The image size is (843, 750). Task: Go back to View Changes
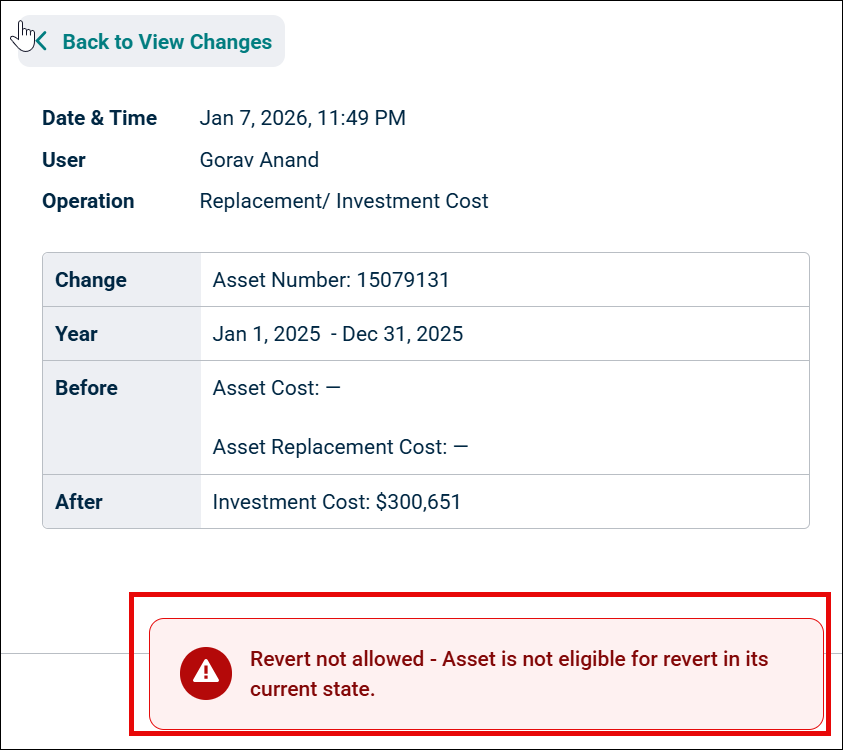(152, 41)
